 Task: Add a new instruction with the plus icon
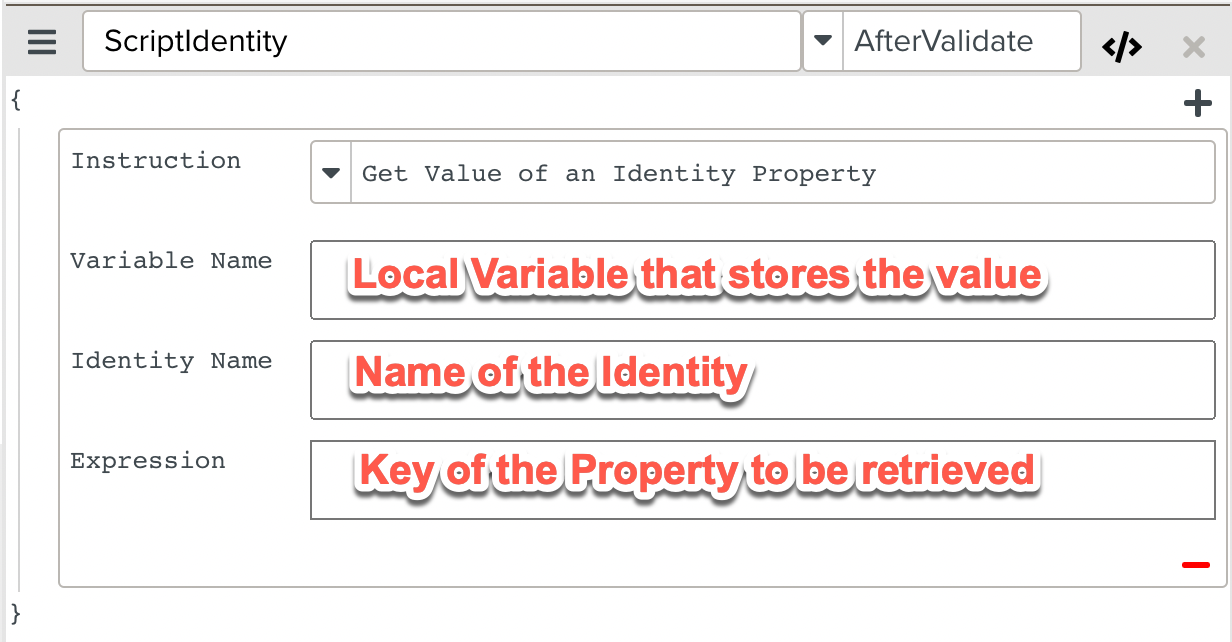click(1197, 103)
